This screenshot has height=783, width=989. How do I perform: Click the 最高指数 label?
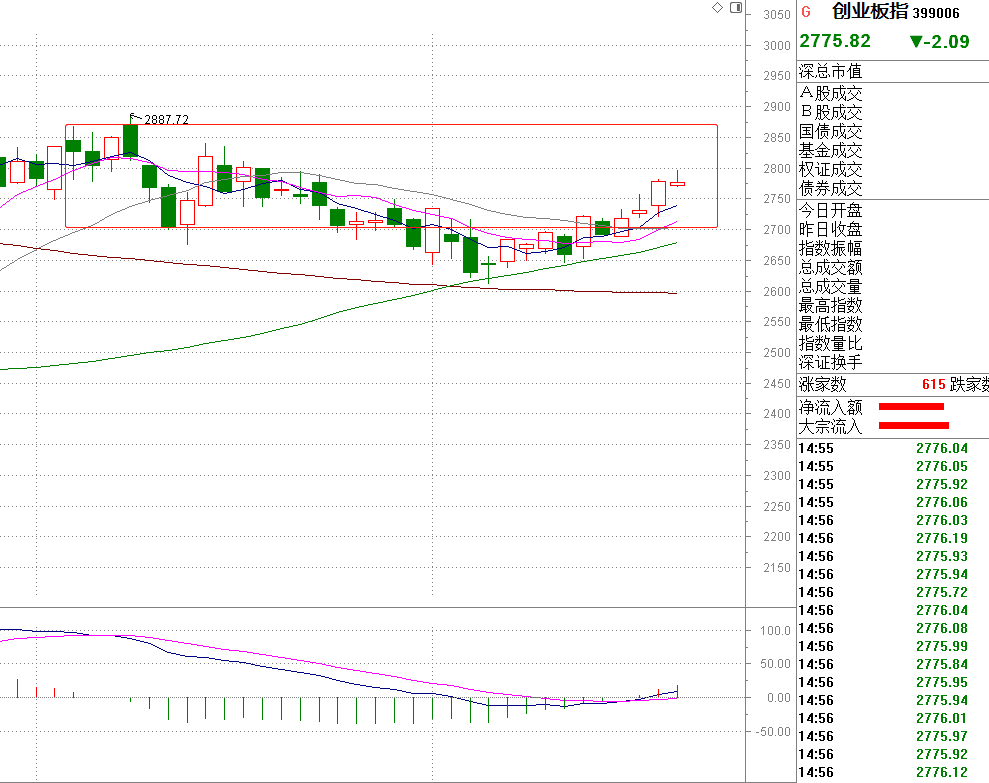coord(830,305)
